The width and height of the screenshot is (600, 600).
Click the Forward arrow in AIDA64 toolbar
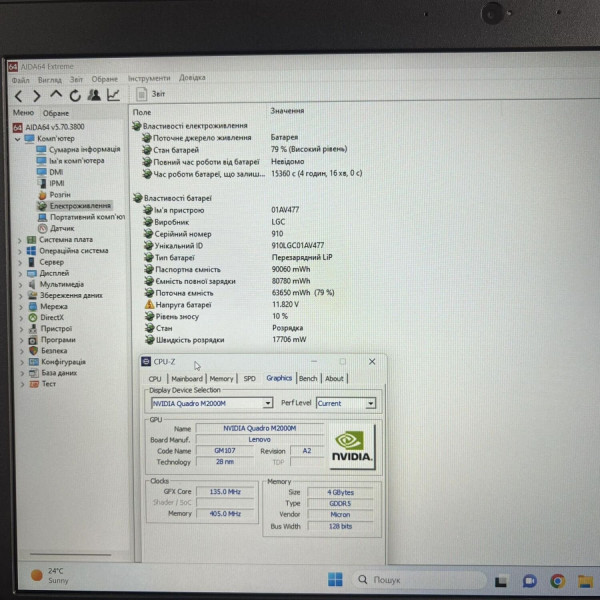click(x=37, y=96)
